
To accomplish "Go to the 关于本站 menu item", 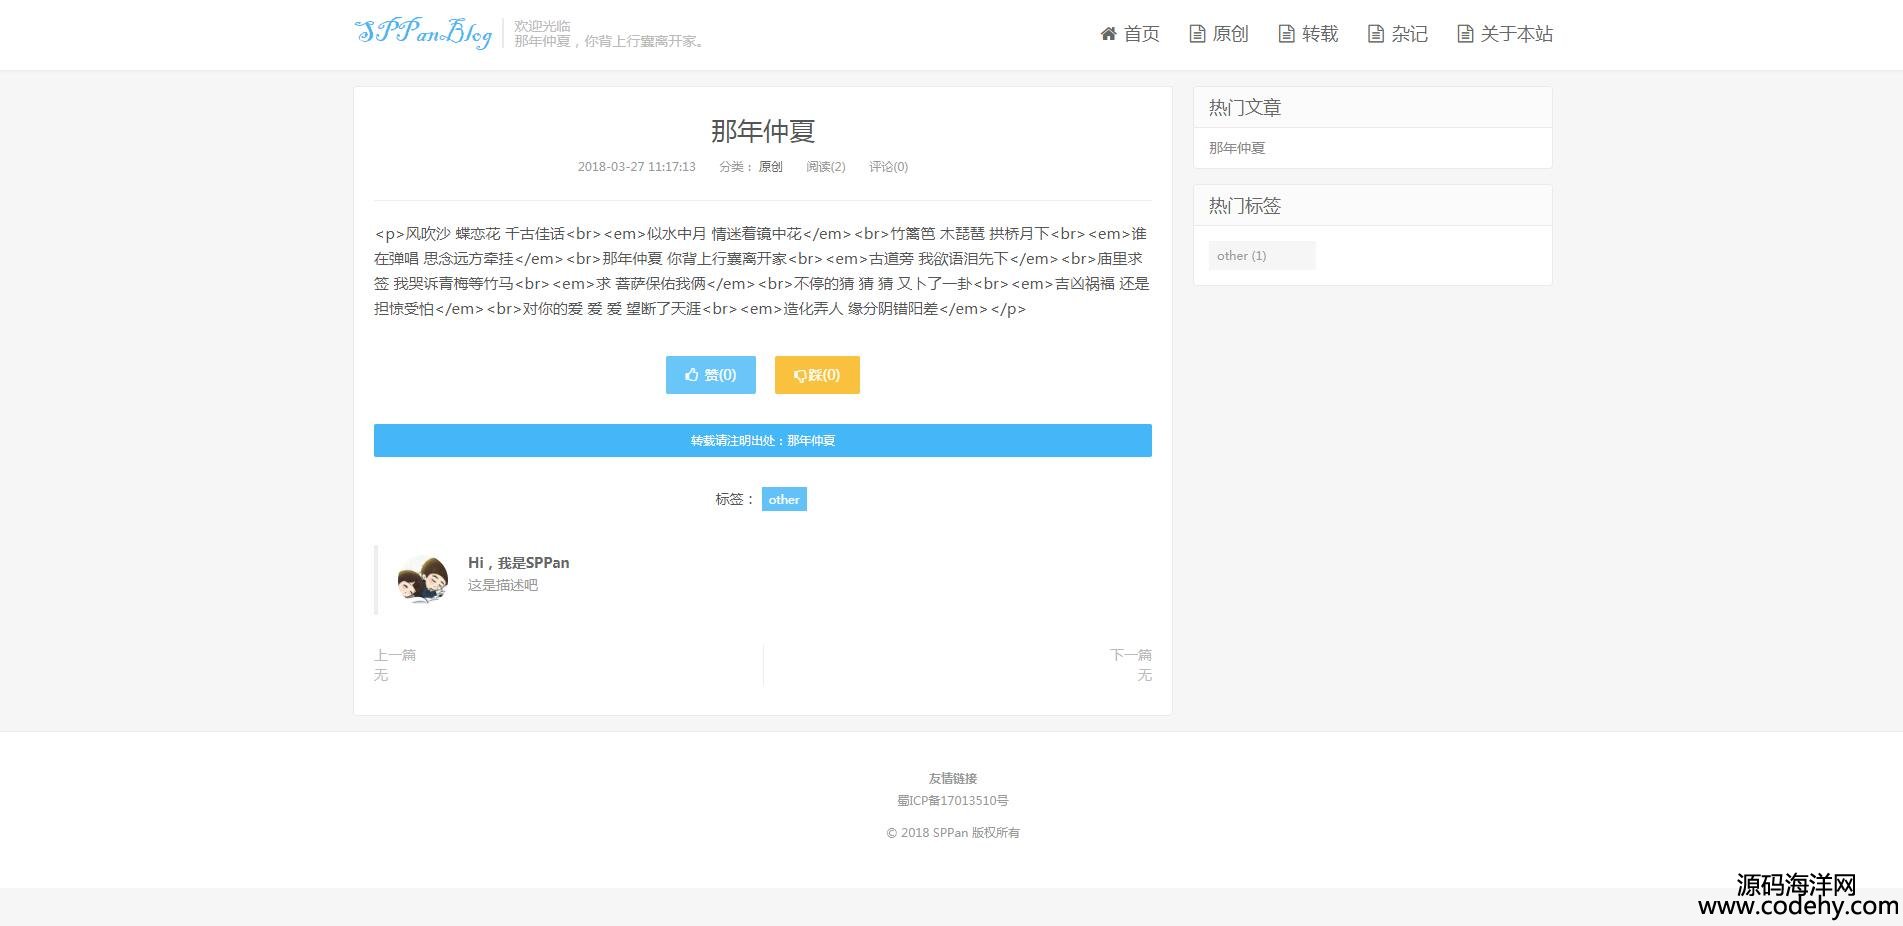I will pyautogui.click(x=1516, y=34).
